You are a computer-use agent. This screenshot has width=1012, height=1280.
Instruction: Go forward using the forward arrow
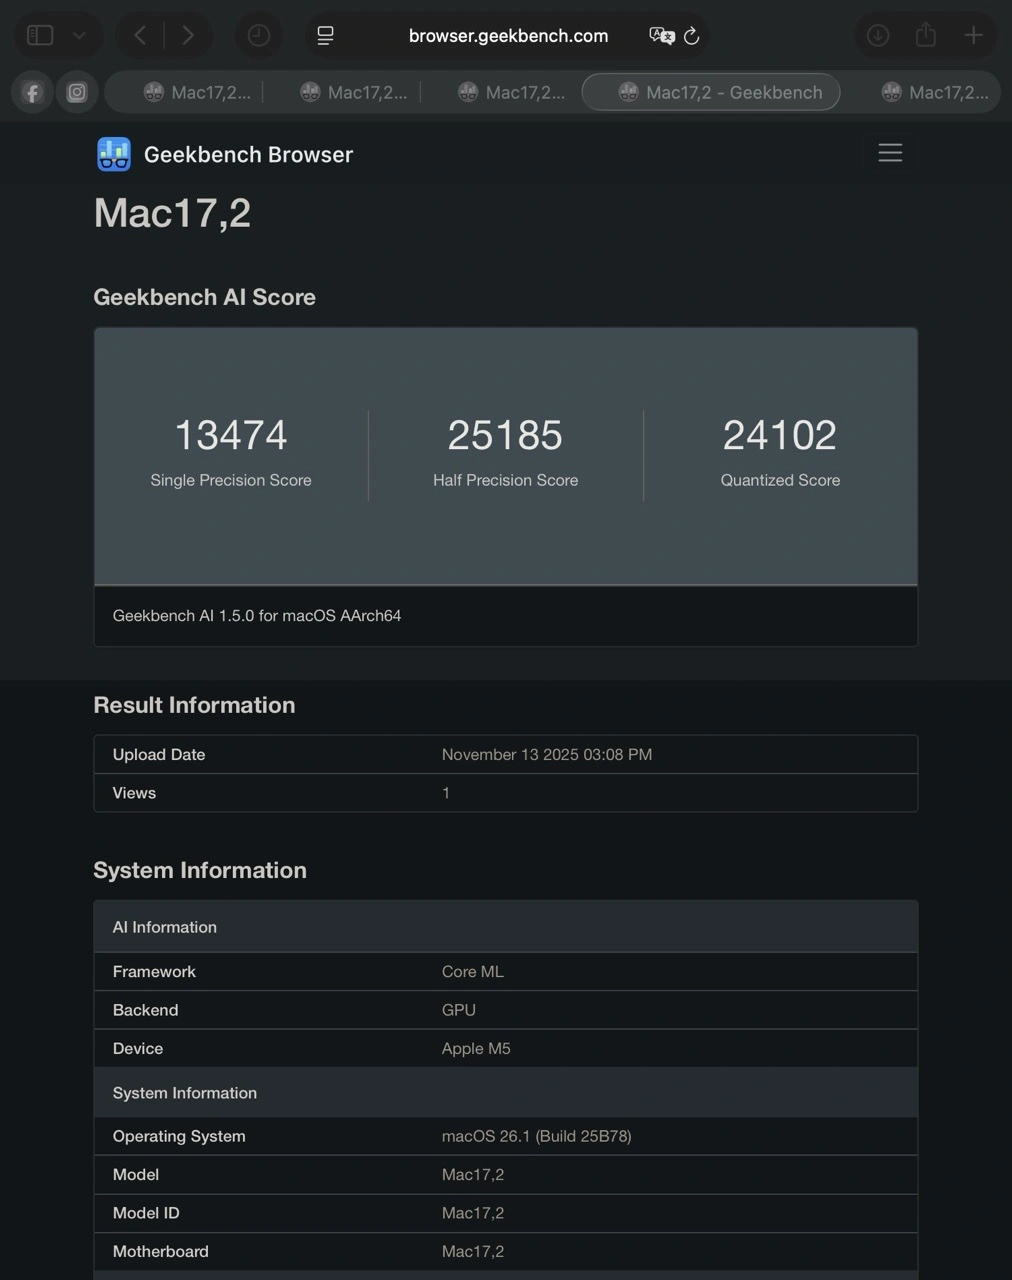pyautogui.click(x=188, y=36)
